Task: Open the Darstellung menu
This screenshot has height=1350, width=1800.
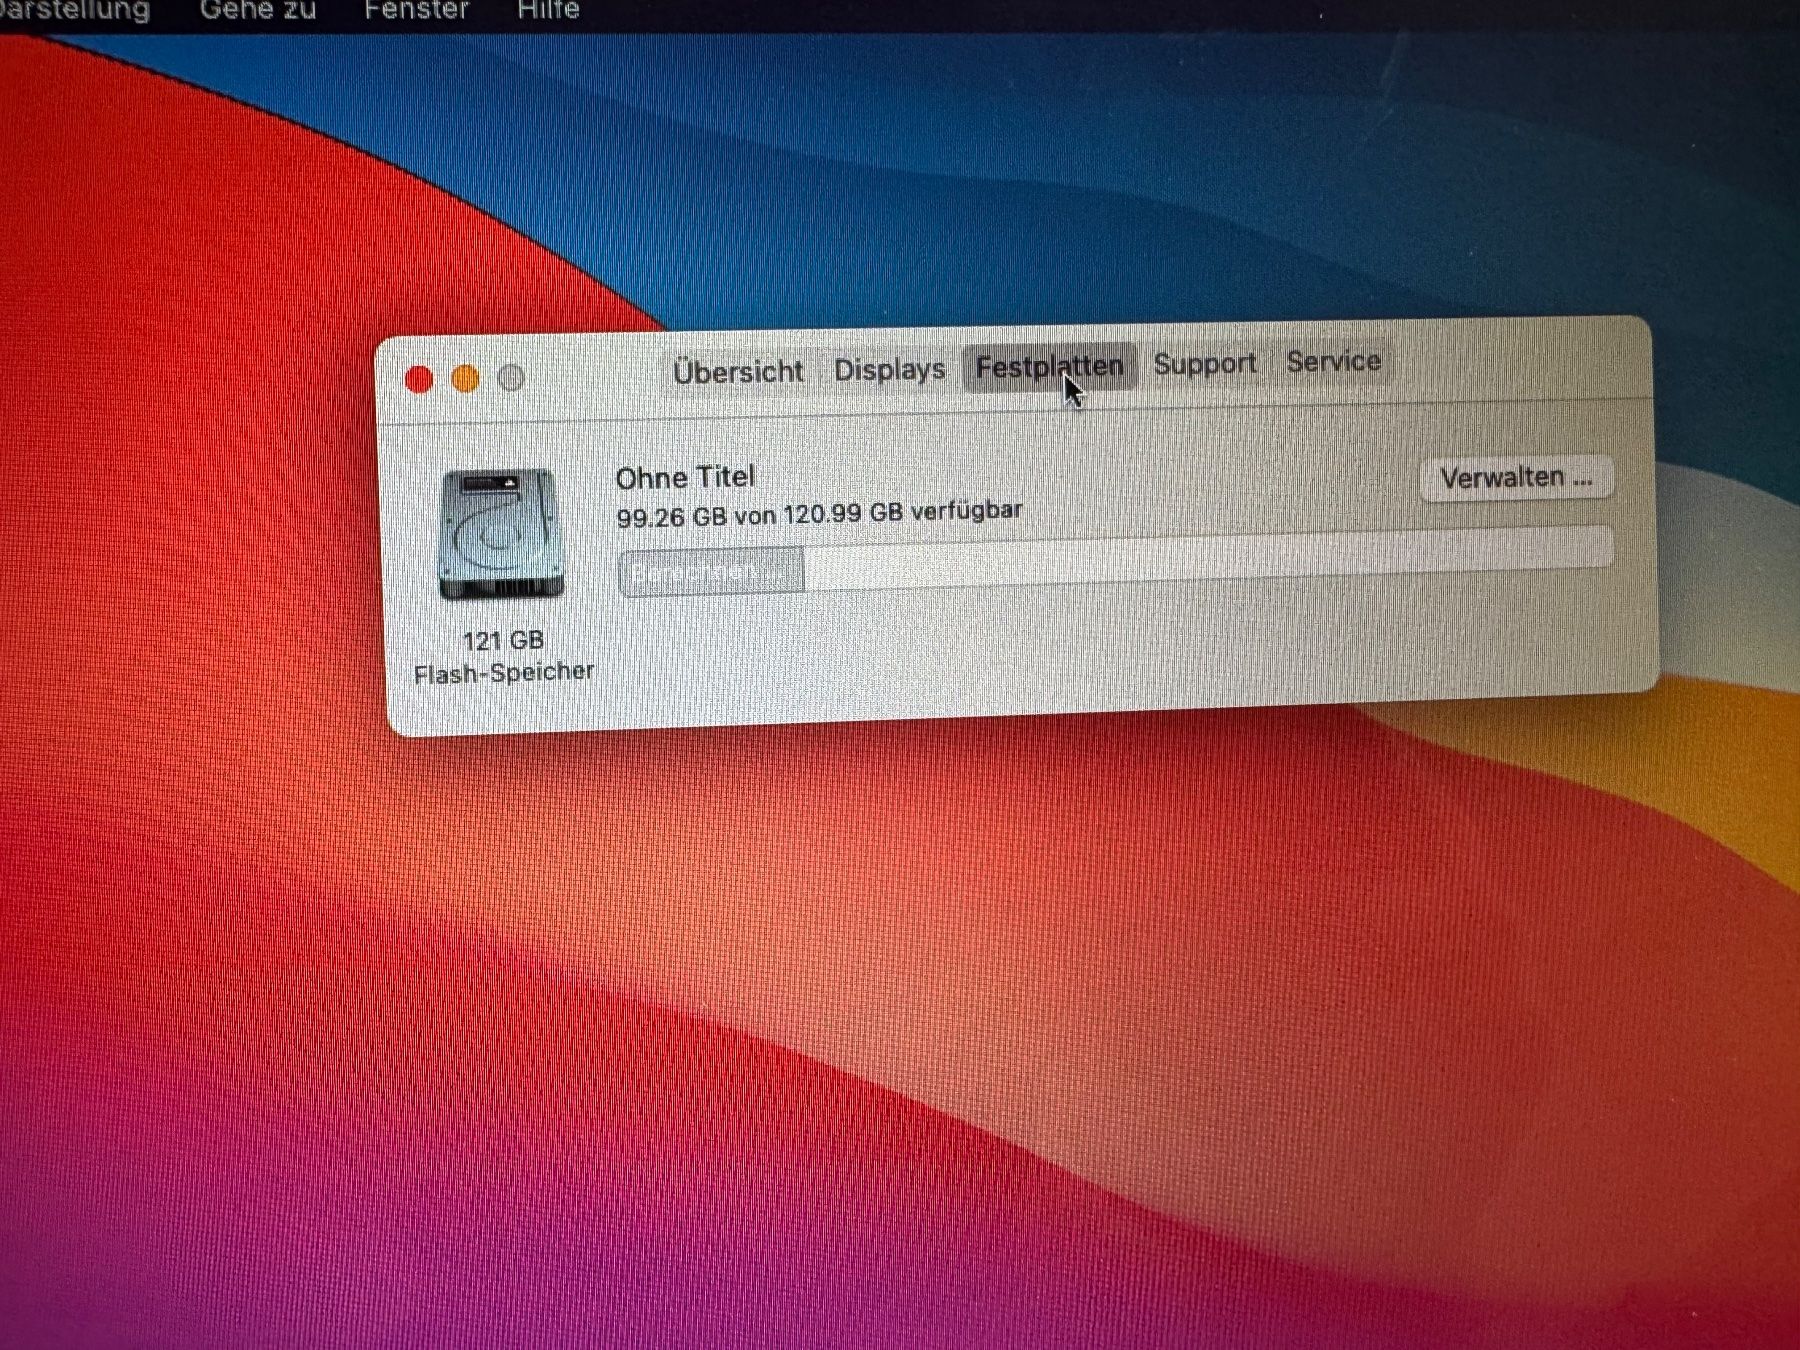Action: [75, 10]
